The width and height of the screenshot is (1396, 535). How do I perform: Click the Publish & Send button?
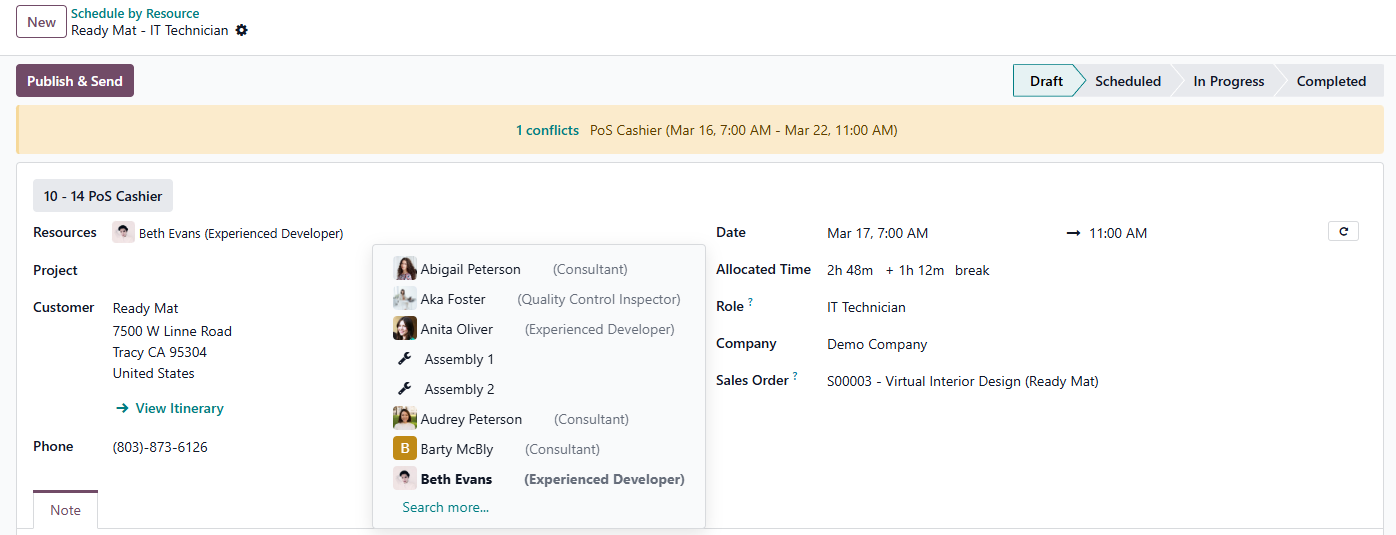click(75, 81)
